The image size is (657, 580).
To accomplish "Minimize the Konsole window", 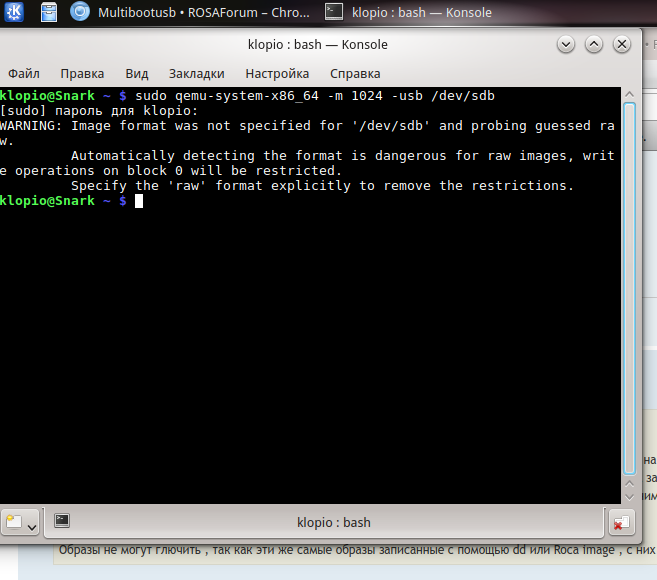I will point(566,44).
